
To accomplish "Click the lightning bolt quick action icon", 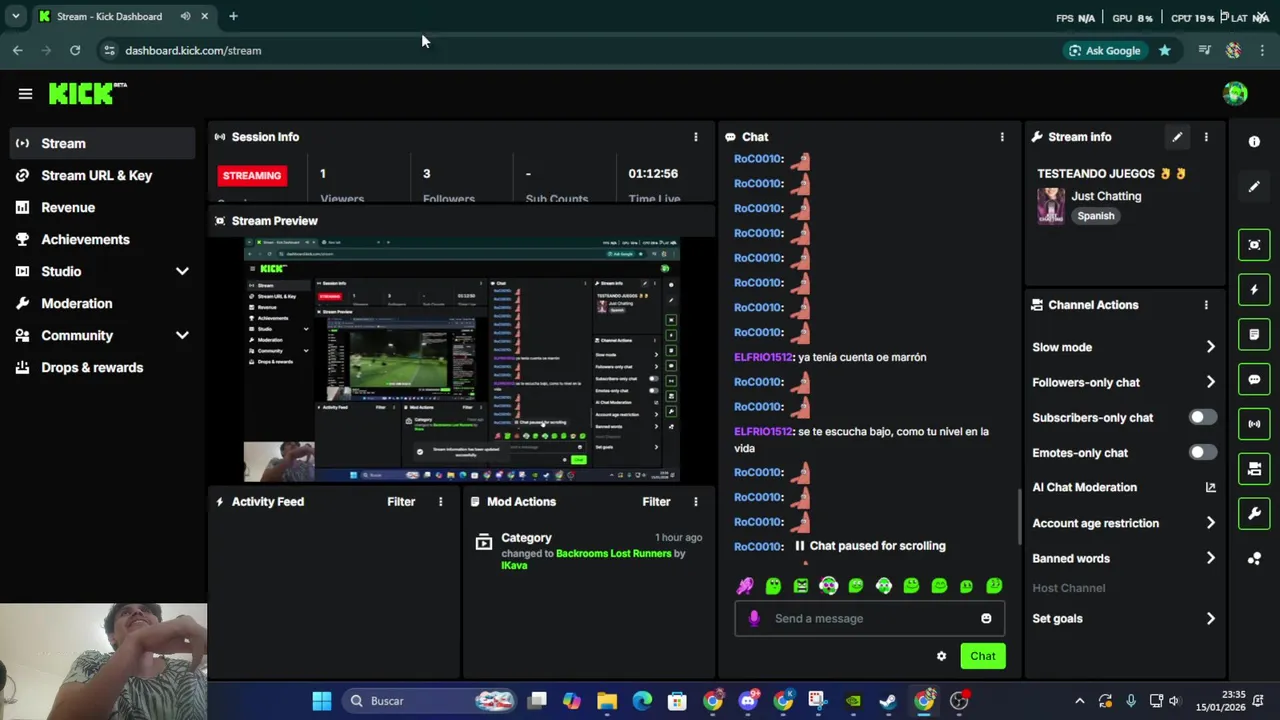I will pyautogui.click(x=1254, y=290).
